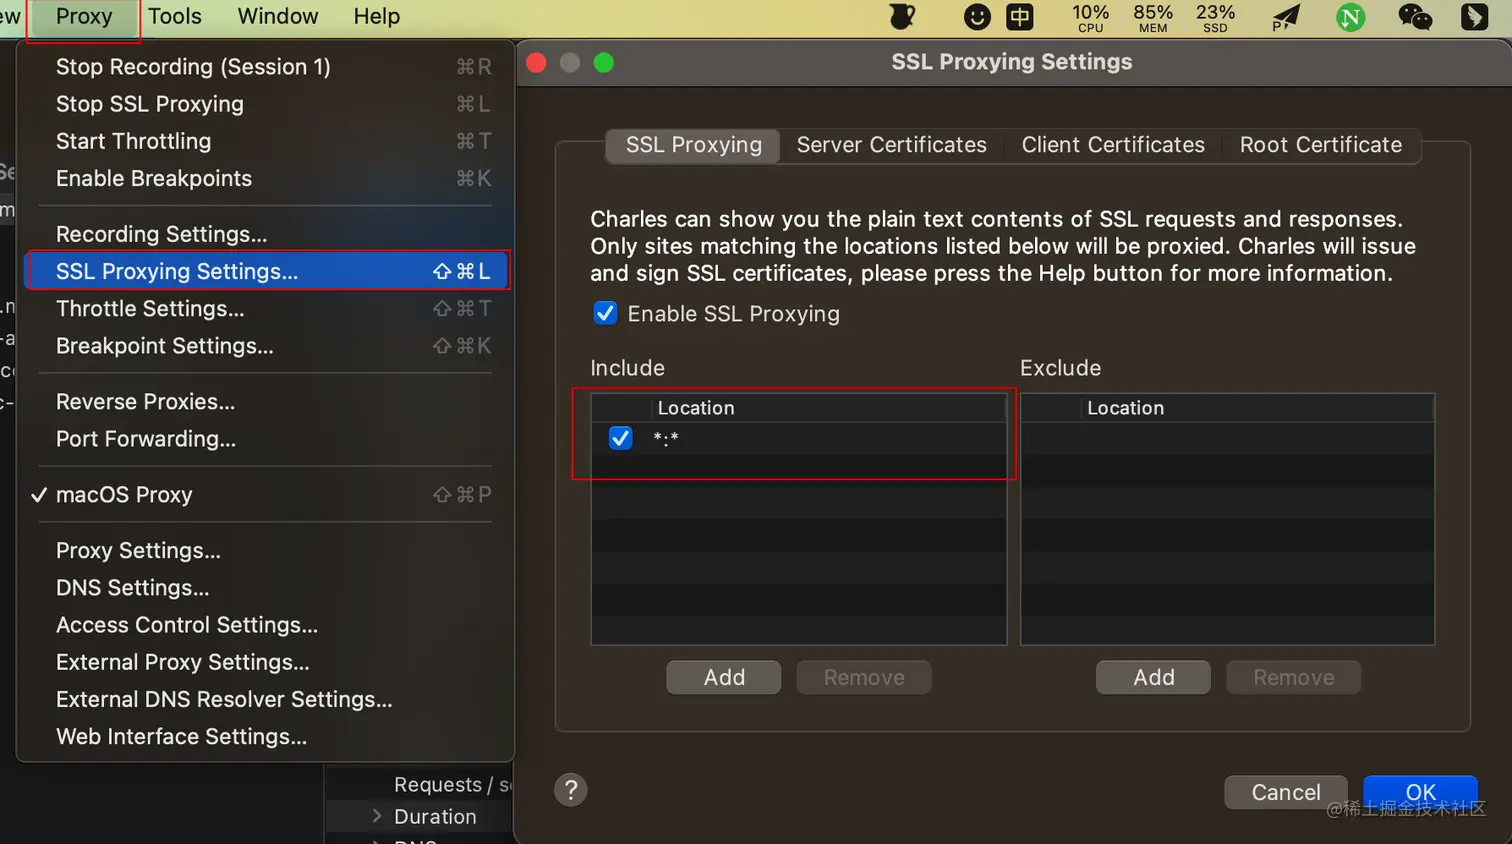Click the green Notion menu bar icon
This screenshot has height=844, width=1512.
(x=1350, y=16)
